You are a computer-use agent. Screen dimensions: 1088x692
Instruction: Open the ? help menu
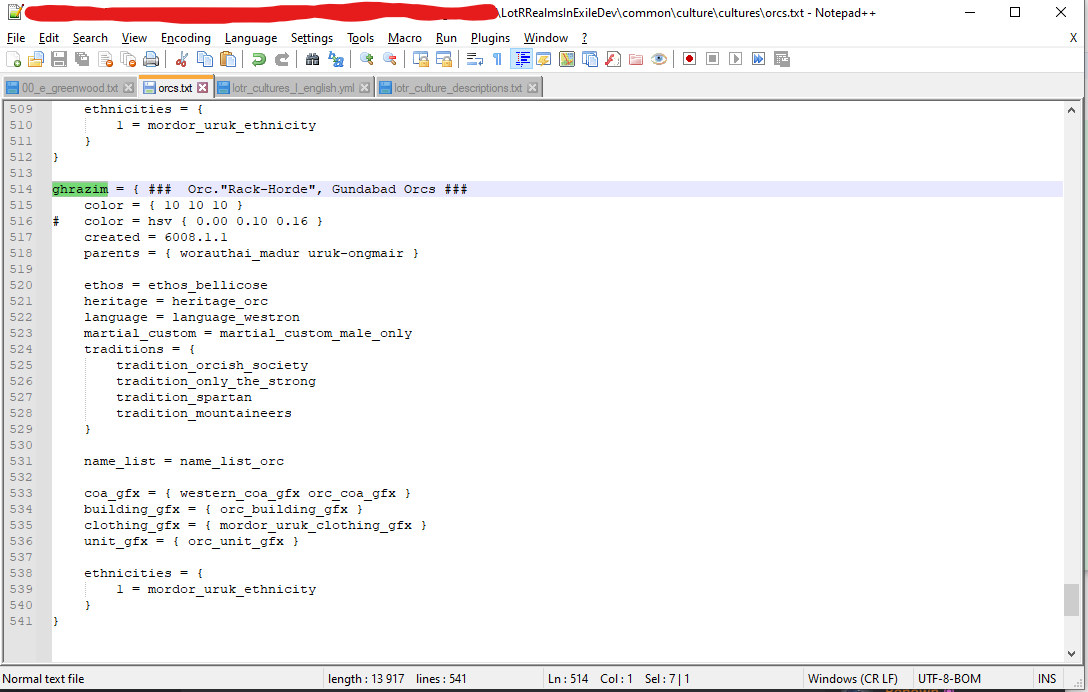coord(584,37)
